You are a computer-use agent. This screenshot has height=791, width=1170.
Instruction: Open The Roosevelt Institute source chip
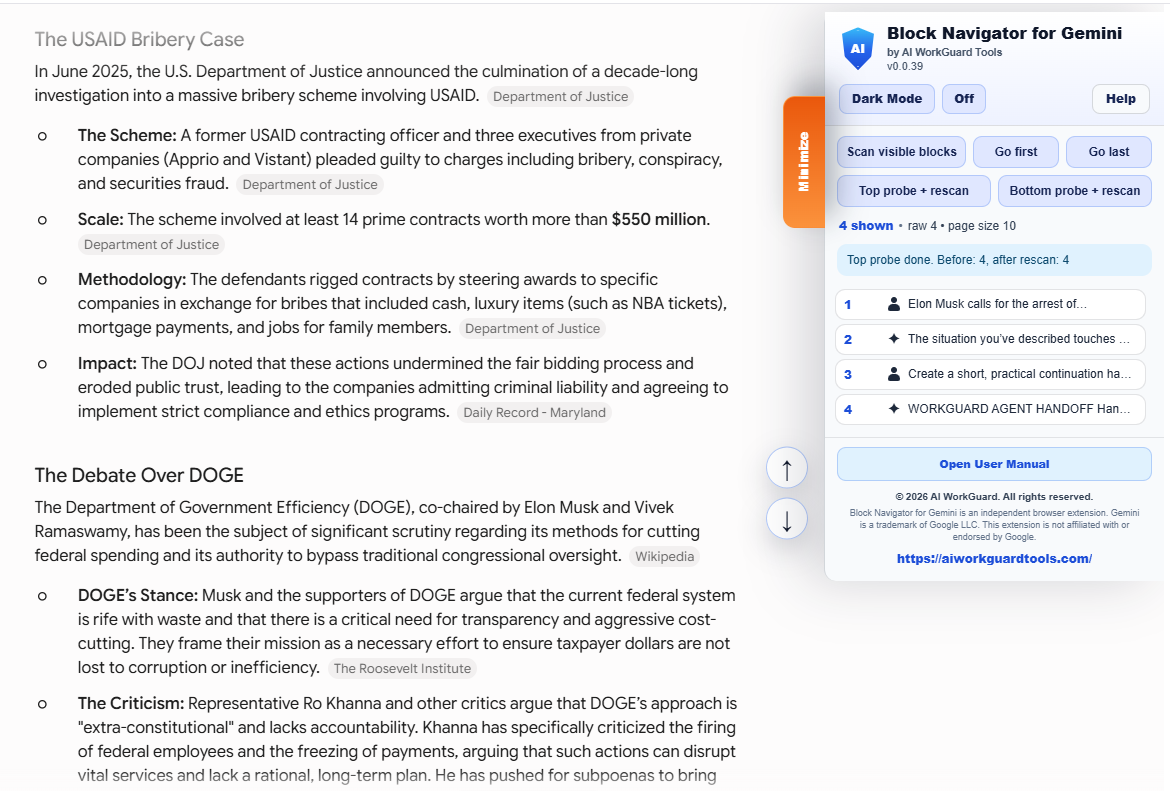[402, 669]
